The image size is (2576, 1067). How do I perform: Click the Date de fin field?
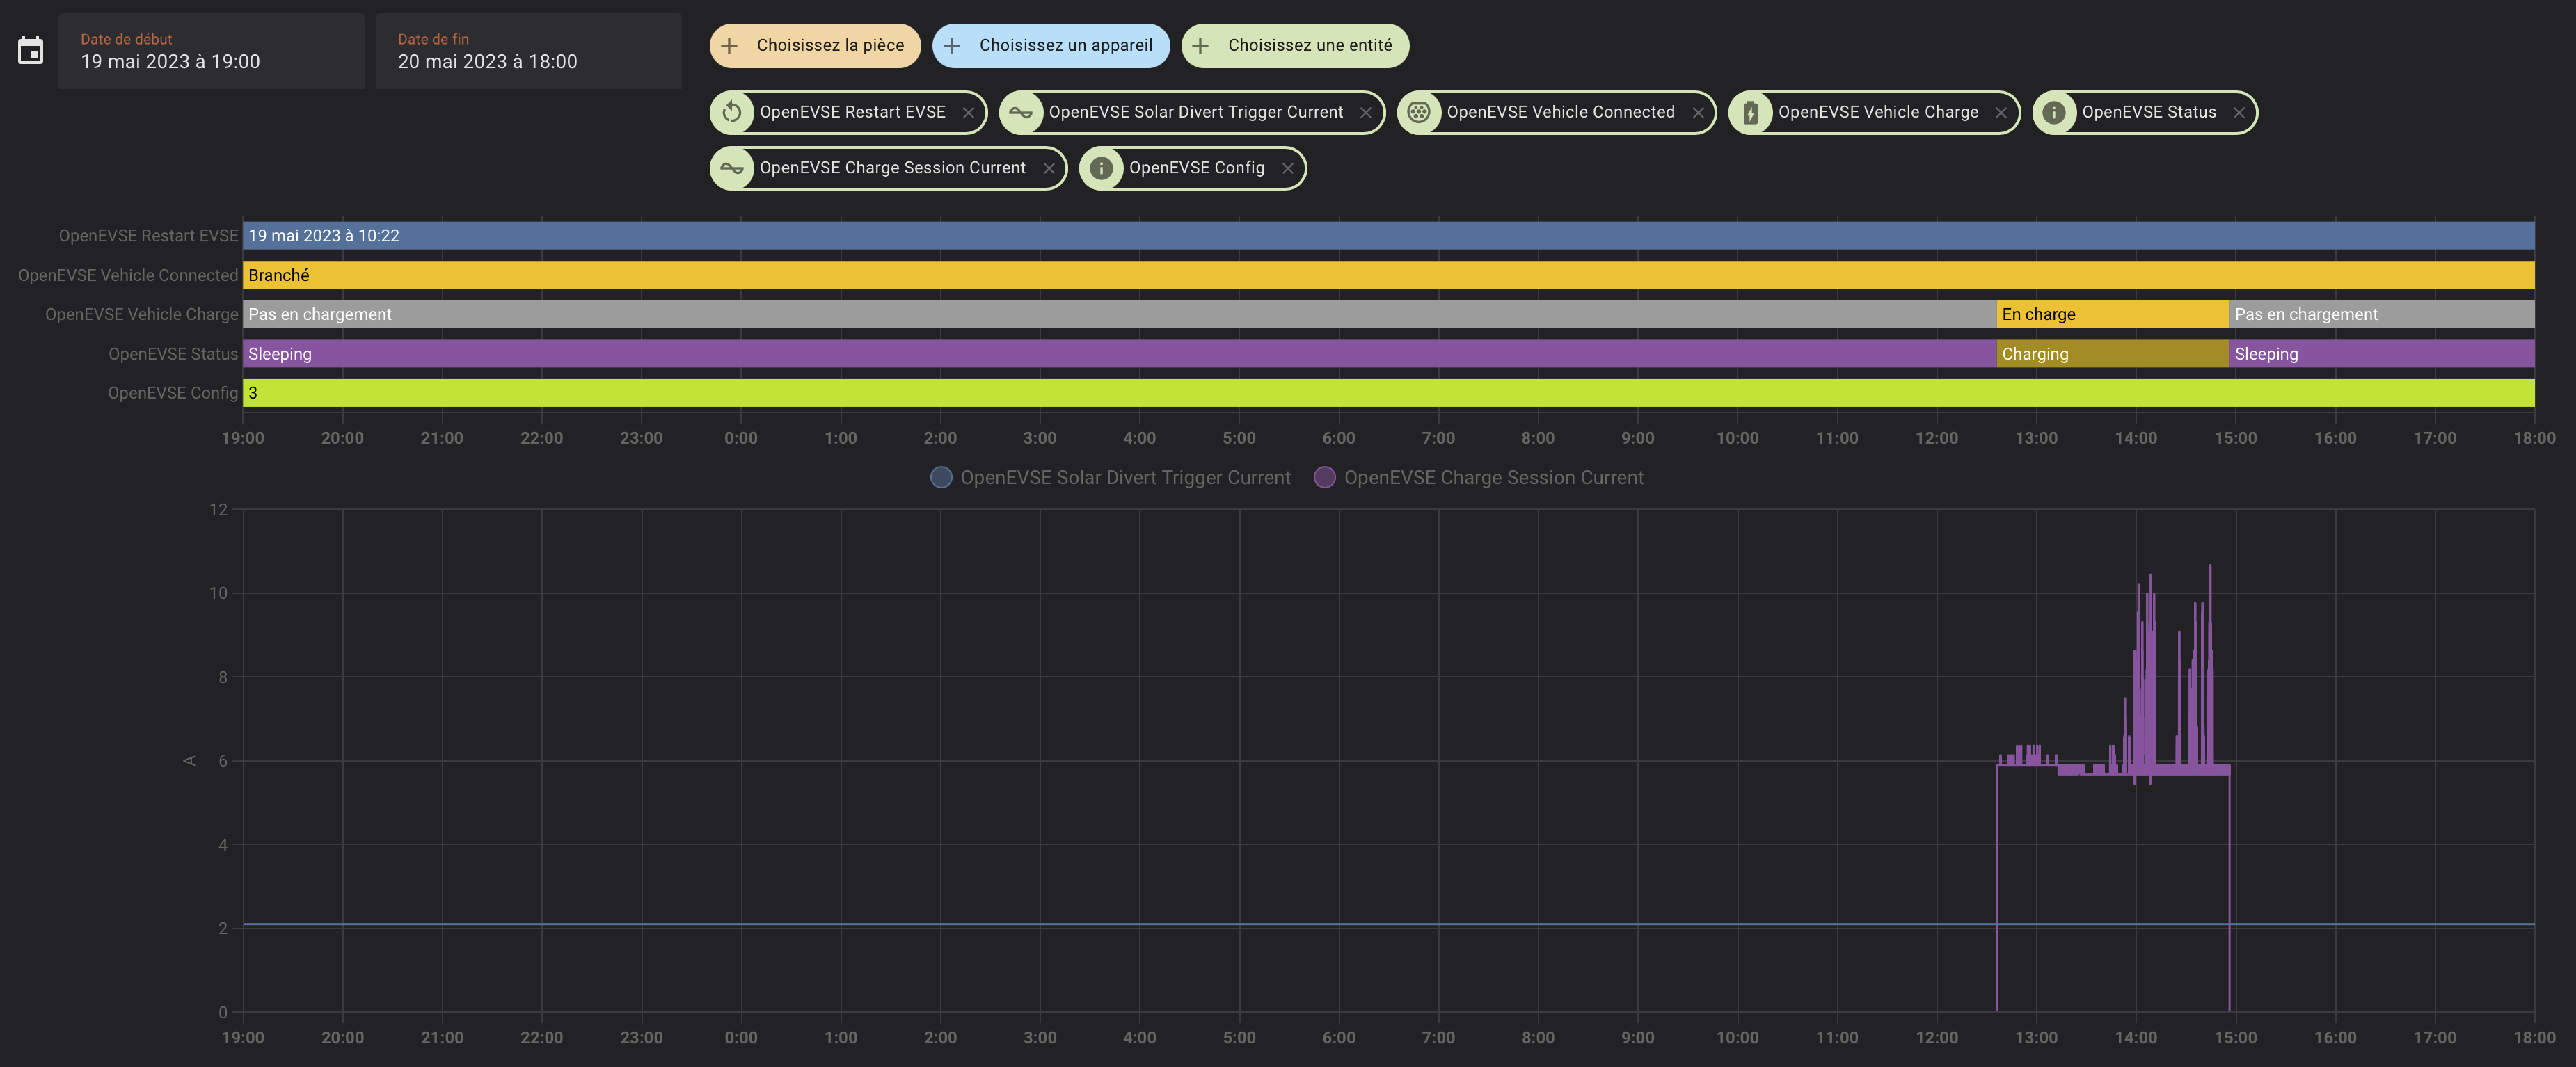point(528,51)
